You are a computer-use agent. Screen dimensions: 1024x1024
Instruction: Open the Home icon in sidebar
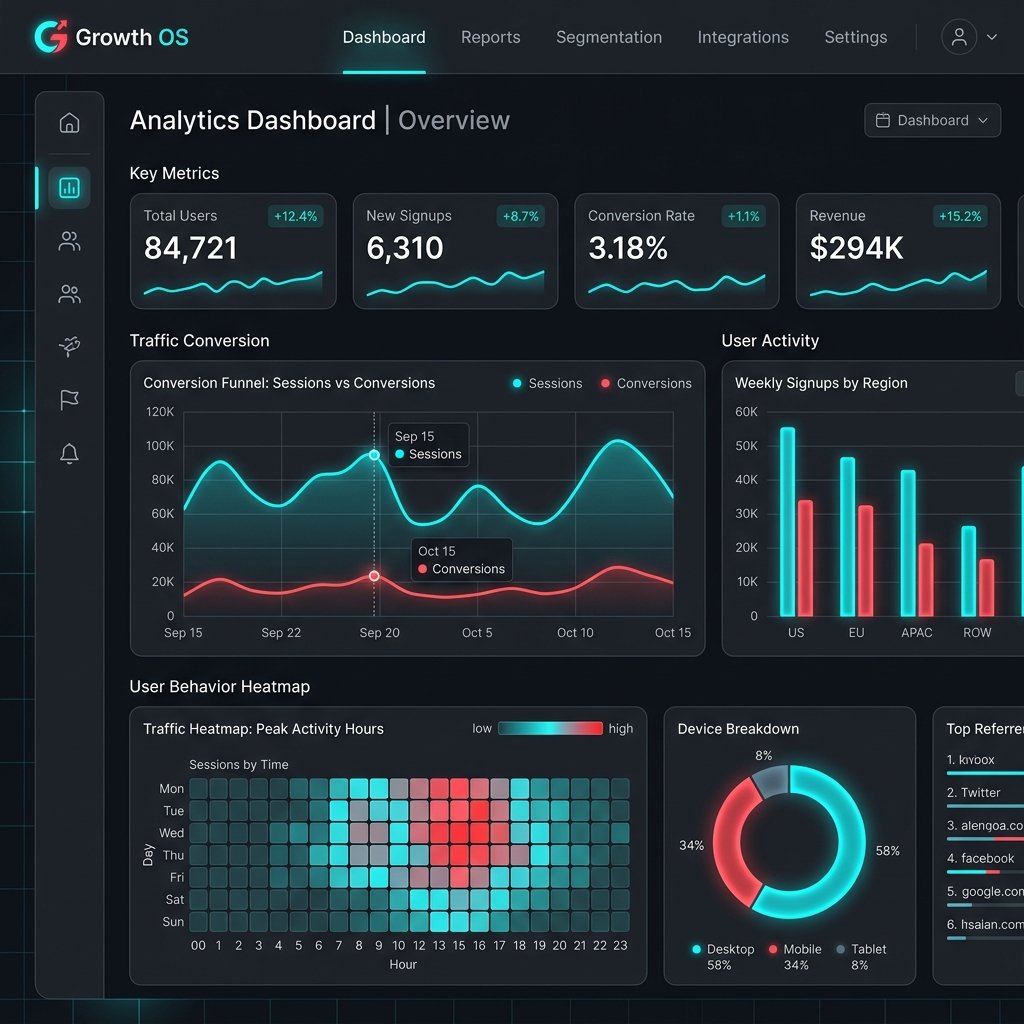69,123
